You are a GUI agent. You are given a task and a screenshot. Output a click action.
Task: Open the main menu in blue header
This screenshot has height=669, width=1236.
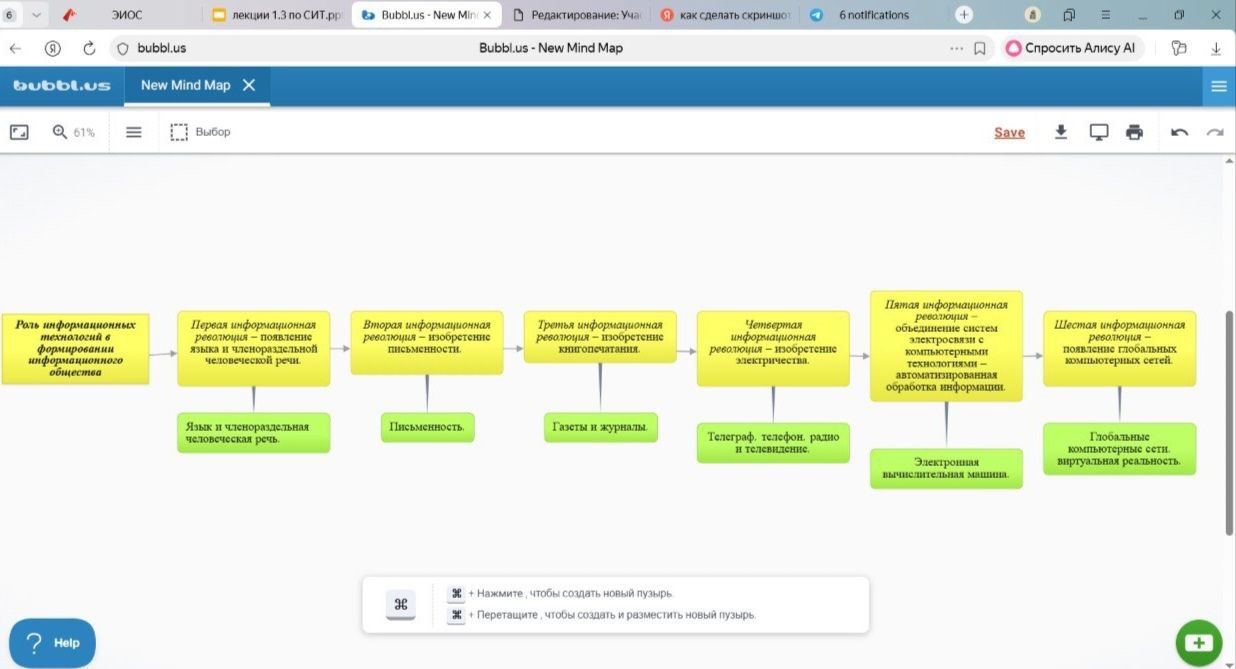click(1218, 86)
